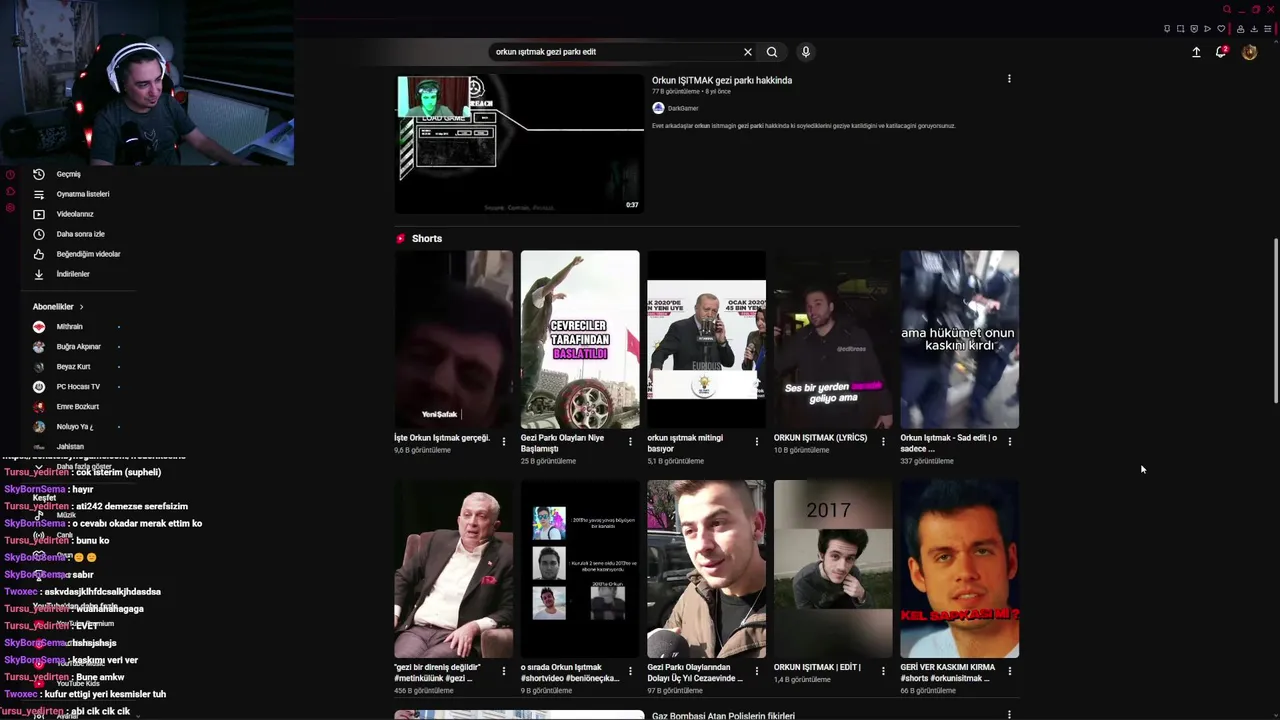Open more menu for gezi bir direniş değildir short

[503, 671]
